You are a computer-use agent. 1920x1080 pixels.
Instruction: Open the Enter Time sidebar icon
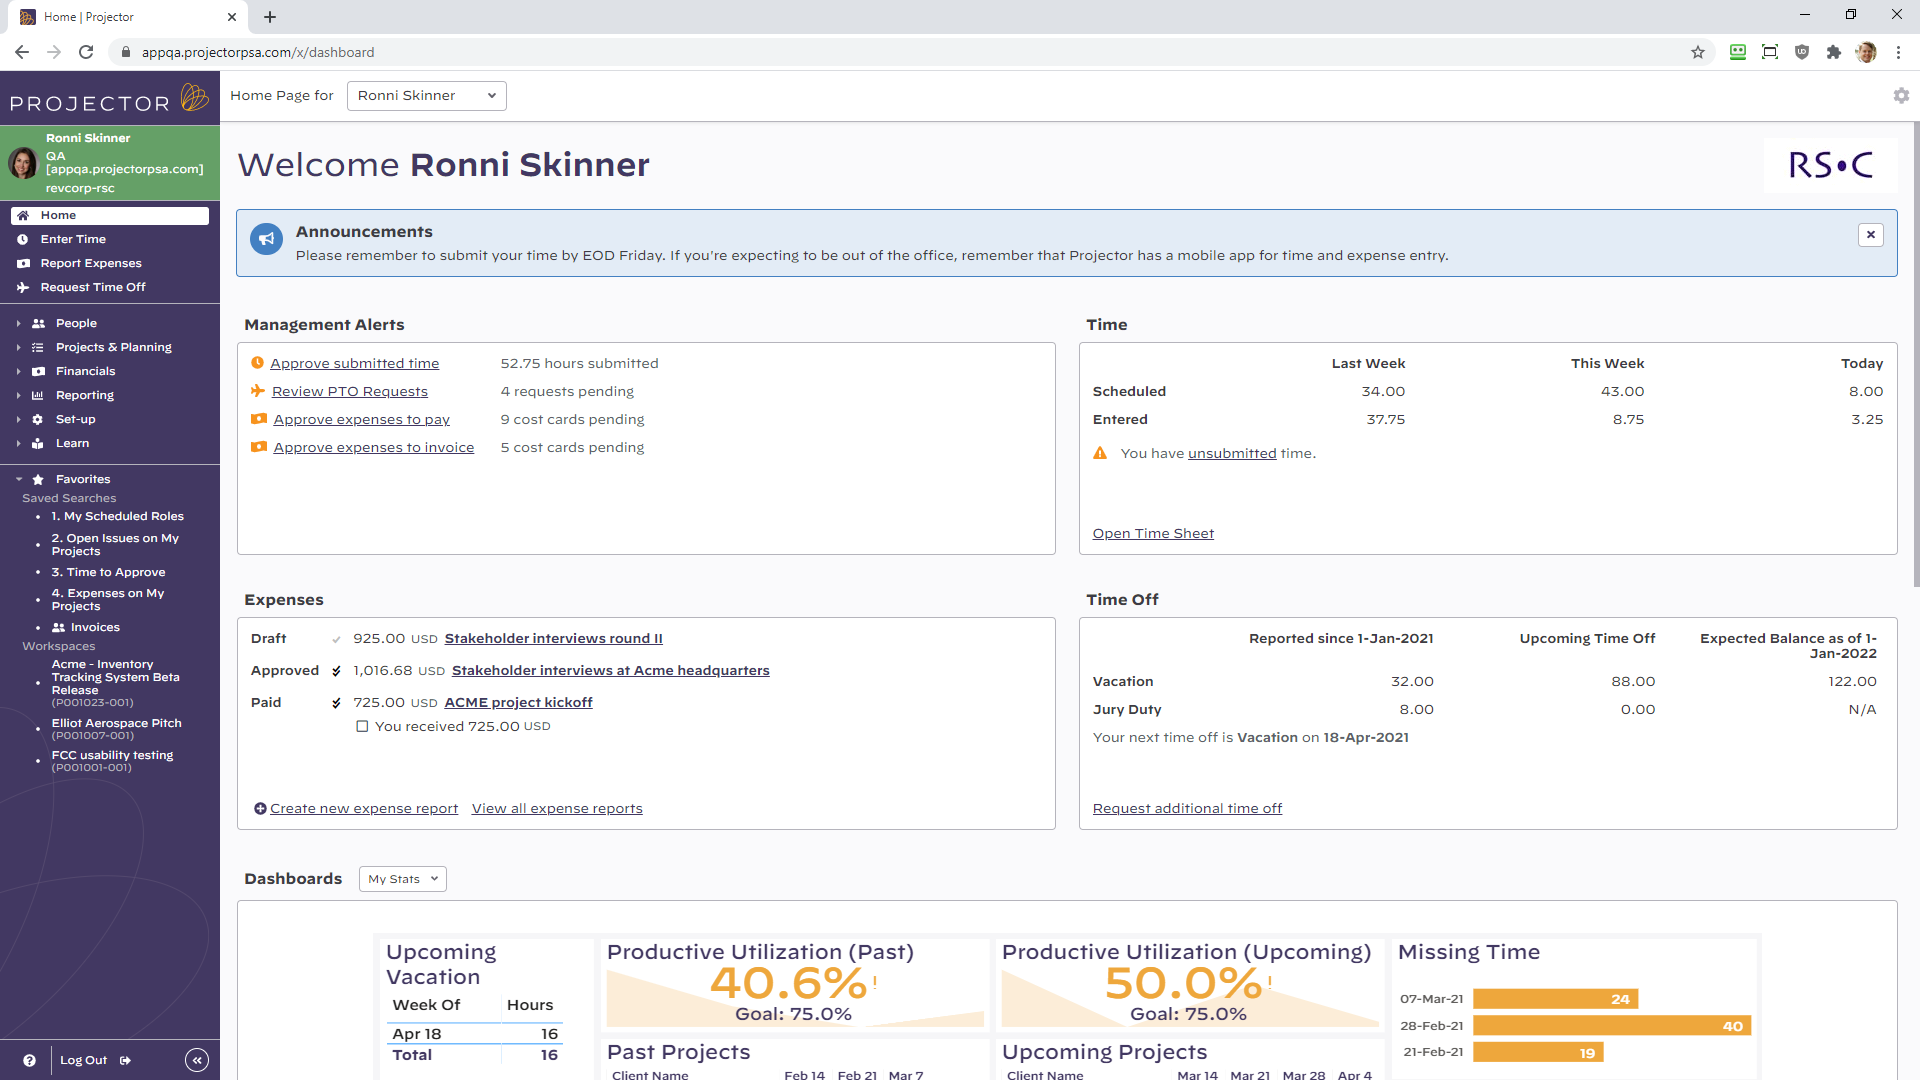pyautogui.click(x=24, y=239)
